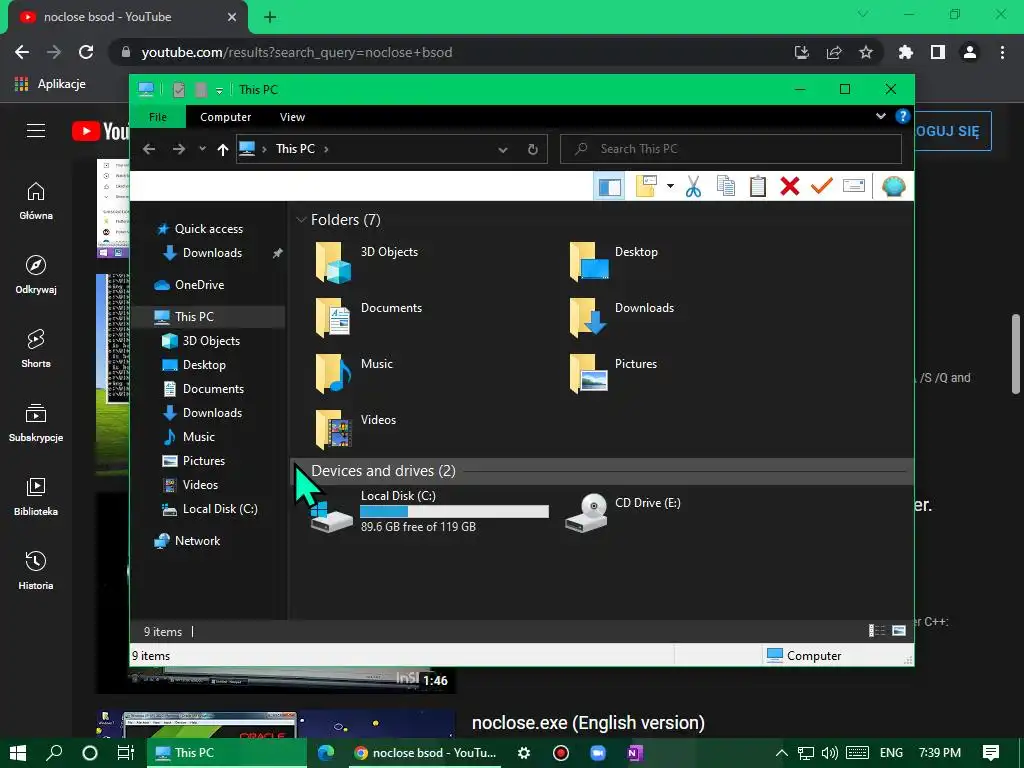
Task: Click the folder options icon in toolbar
Action: (x=646, y=187)
